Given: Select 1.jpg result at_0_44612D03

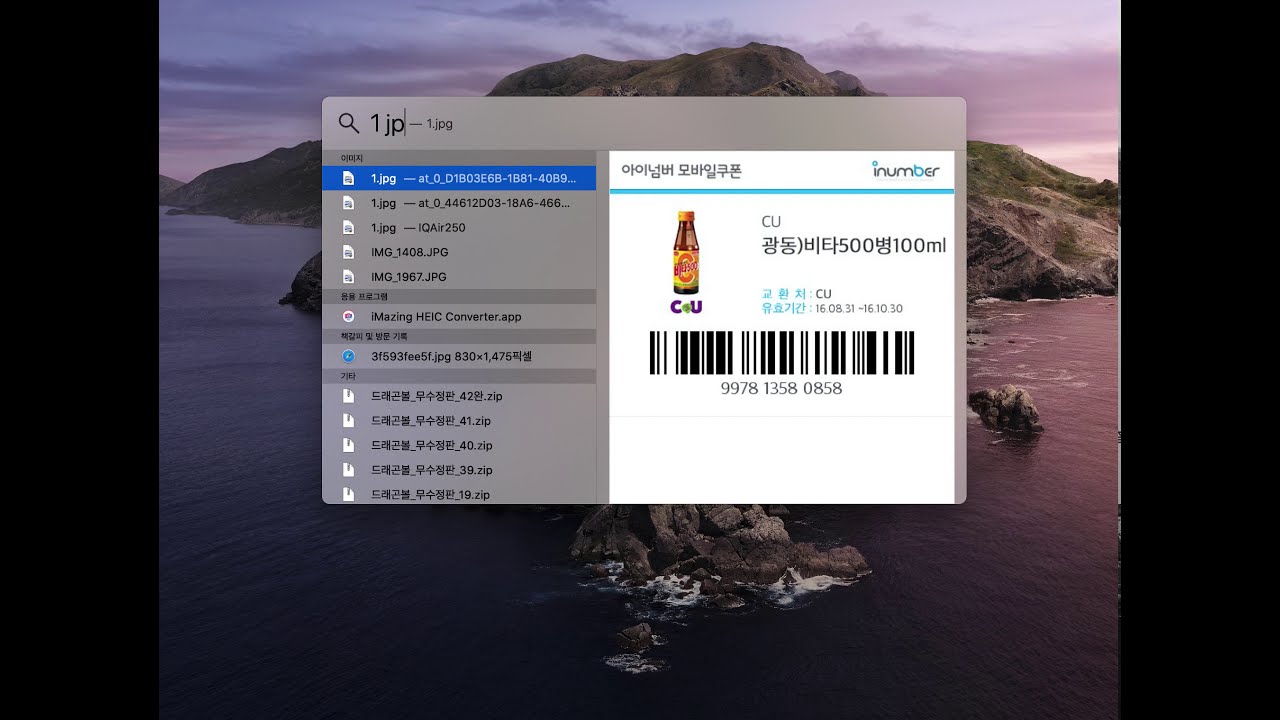Looking at the screenshot, I should [x=459, y=203].
